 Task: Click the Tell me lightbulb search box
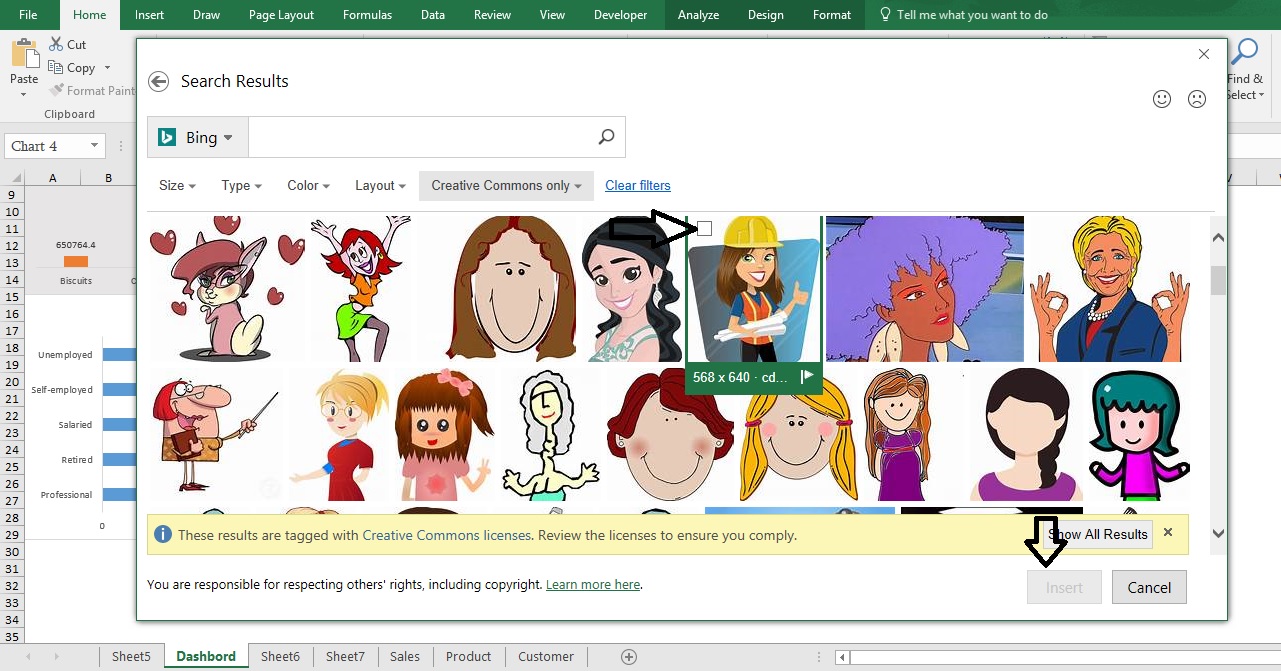pyautogui.click(x=964, y=15)
